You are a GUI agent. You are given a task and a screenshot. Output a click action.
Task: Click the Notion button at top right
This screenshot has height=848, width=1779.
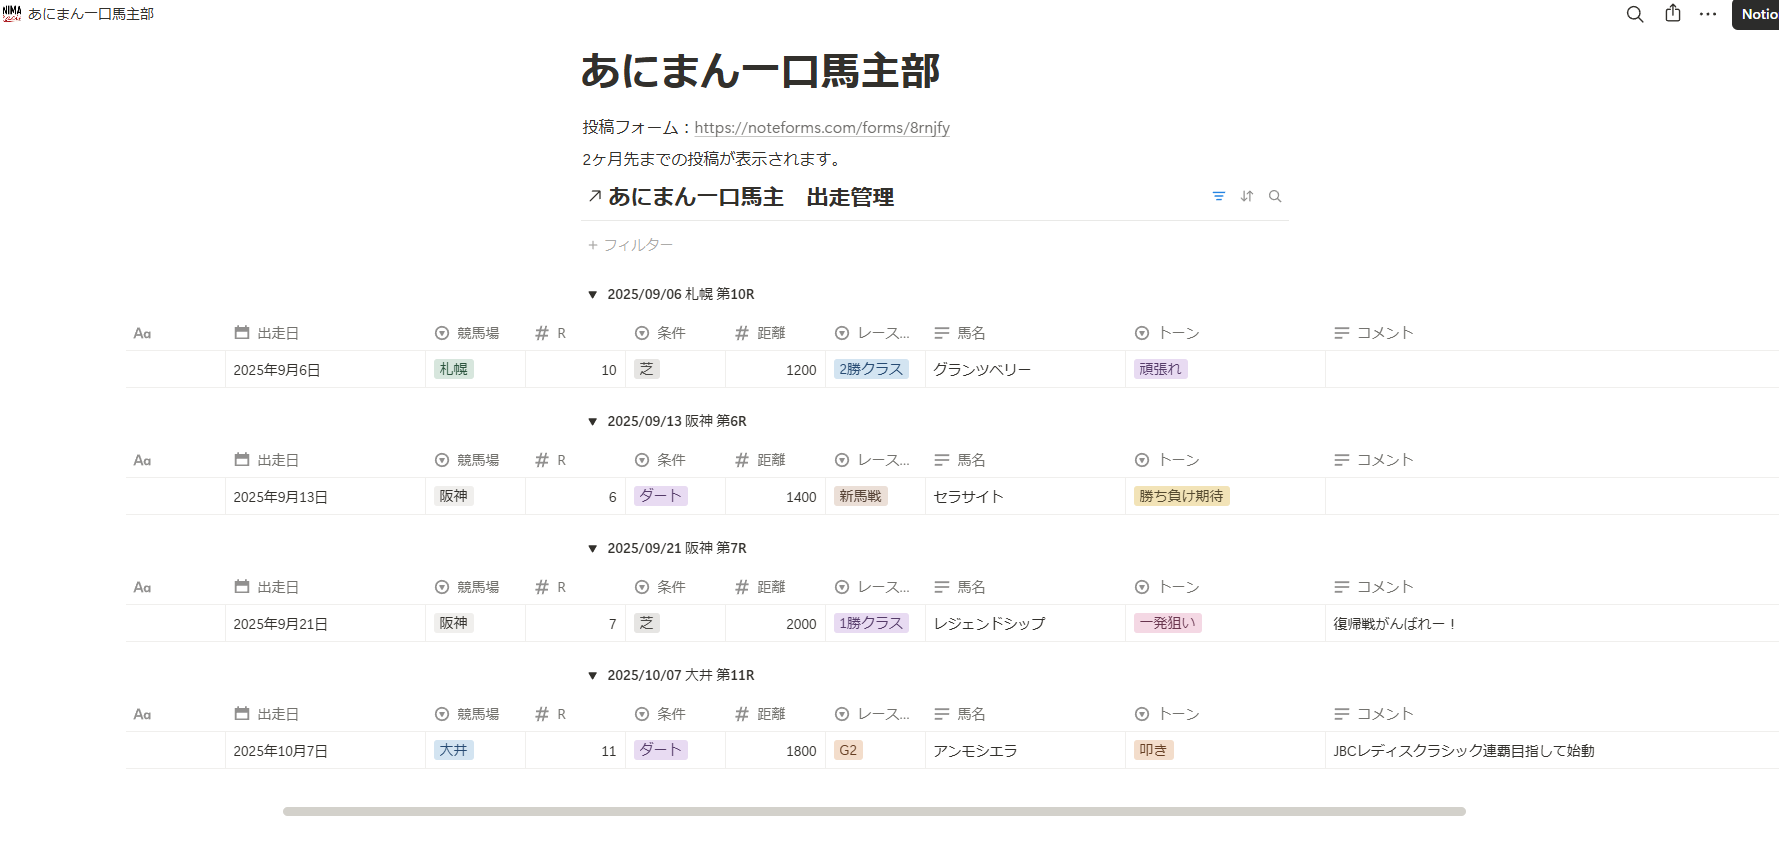coord(1757,14)
